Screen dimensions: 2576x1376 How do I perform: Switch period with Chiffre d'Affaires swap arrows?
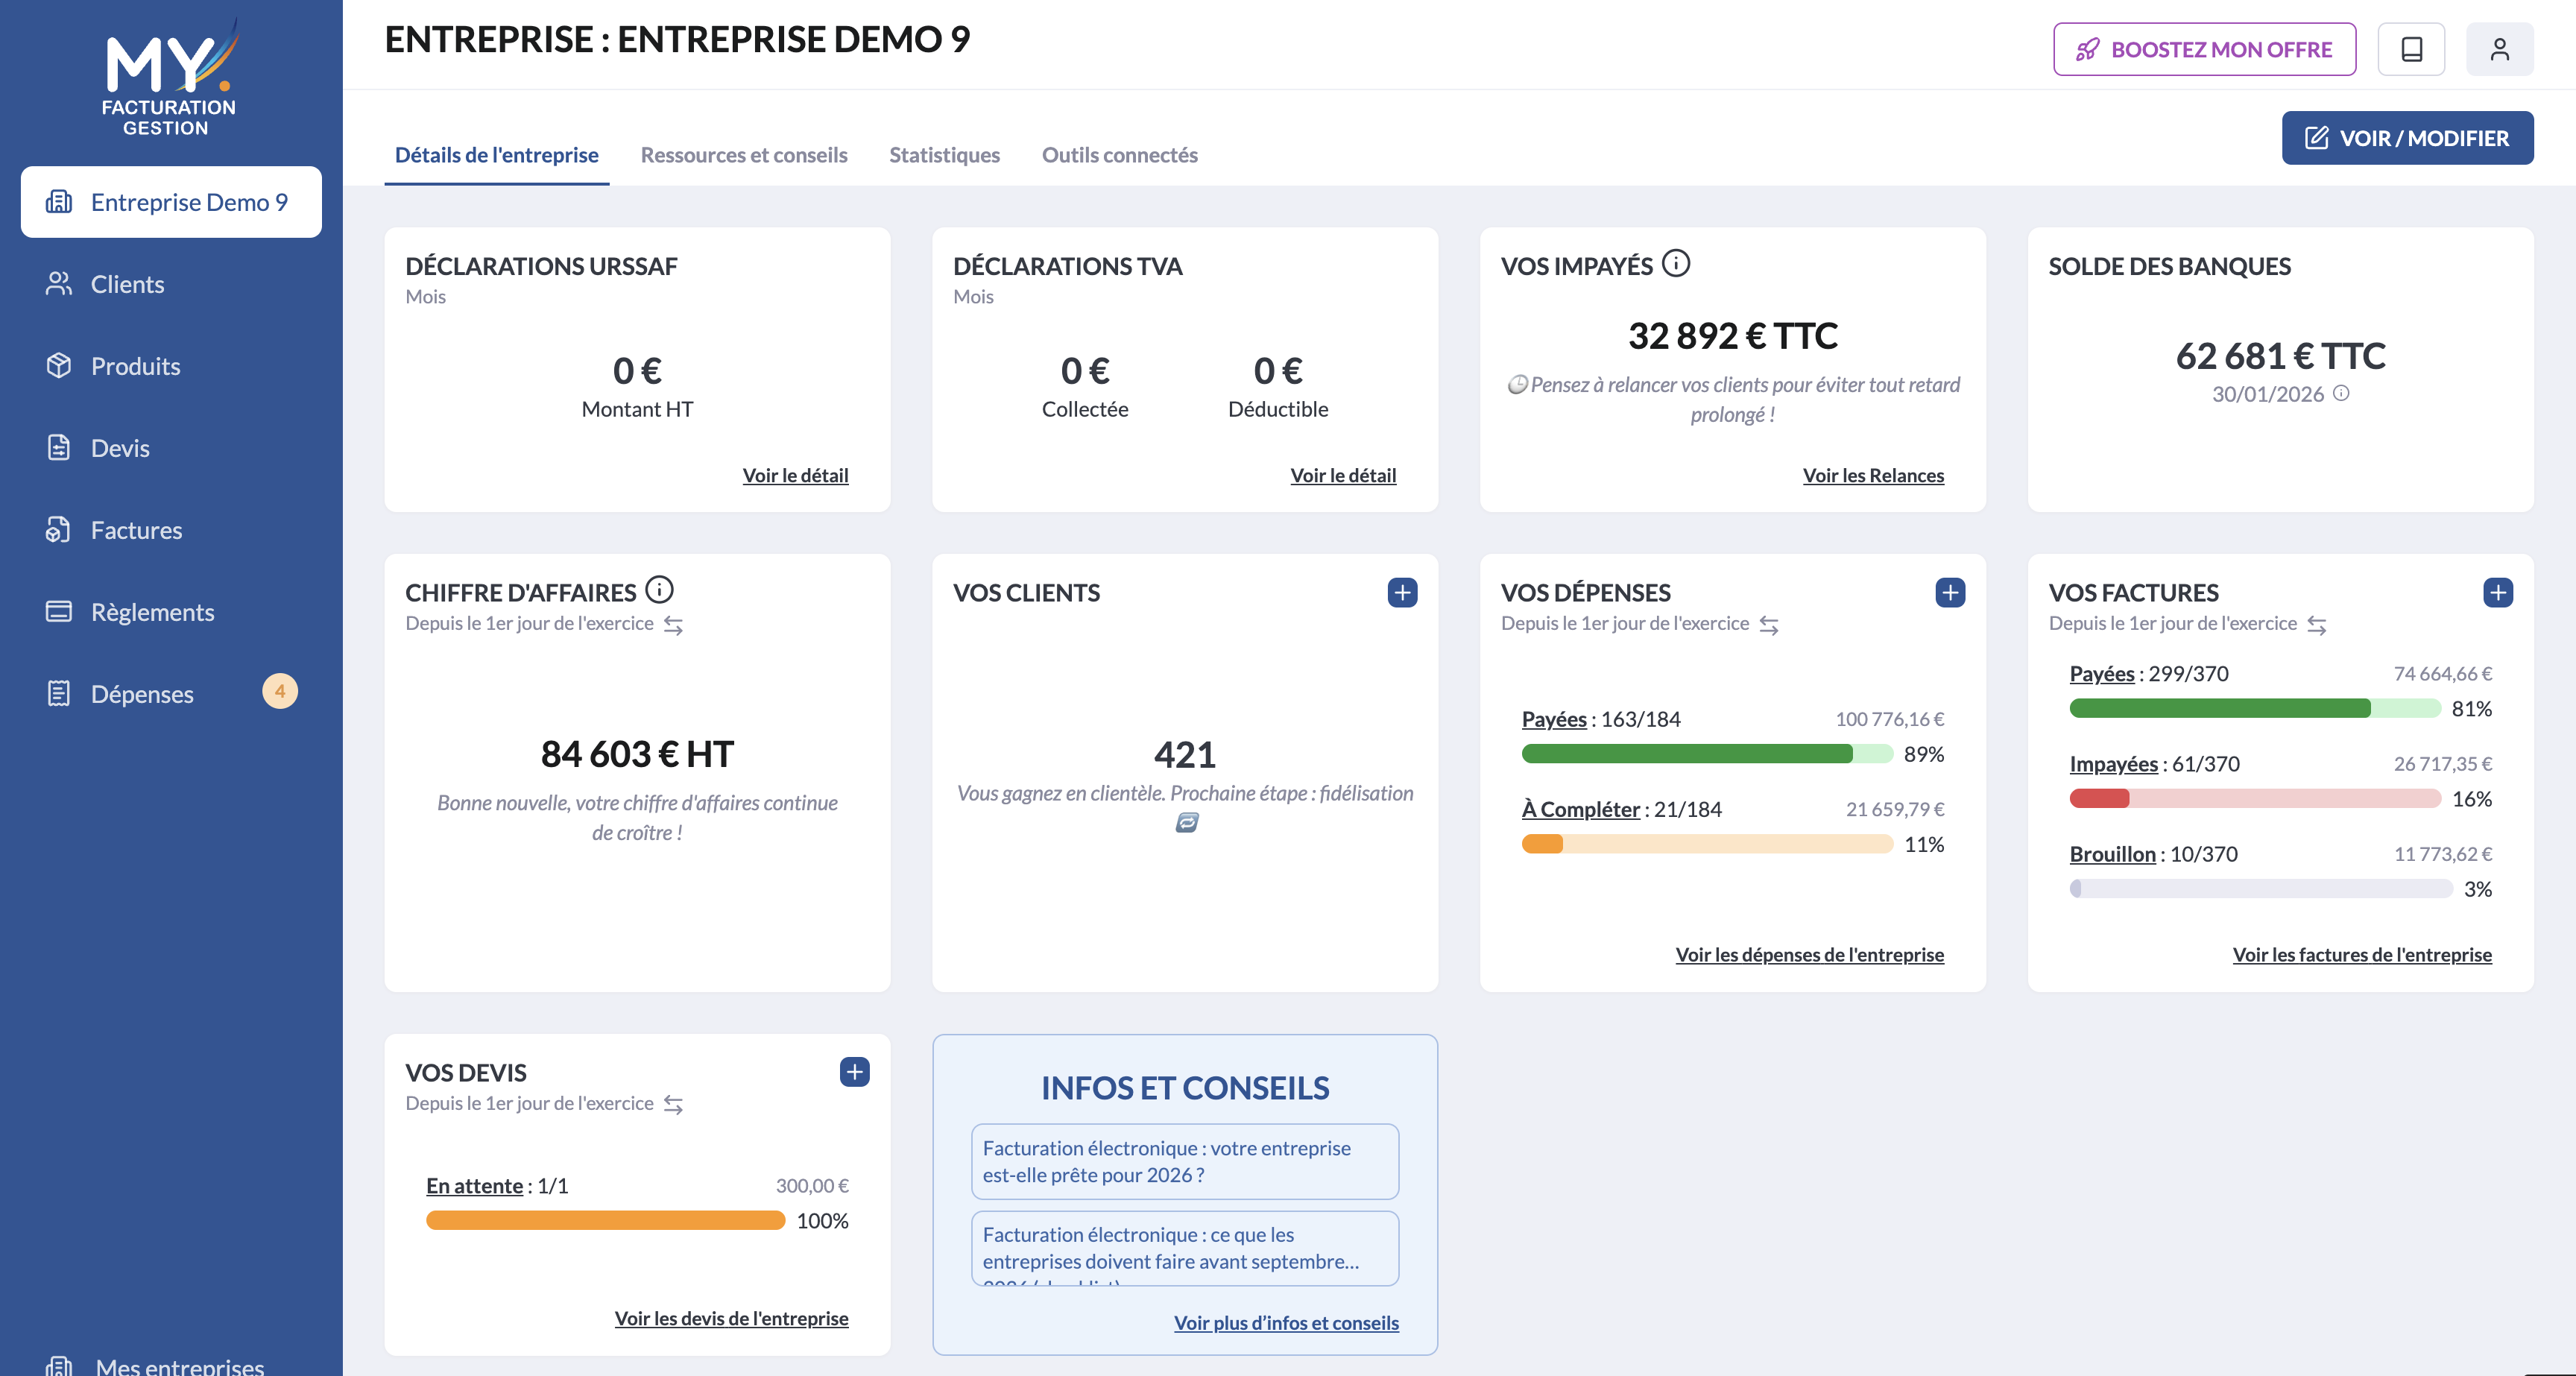(673, 625)
